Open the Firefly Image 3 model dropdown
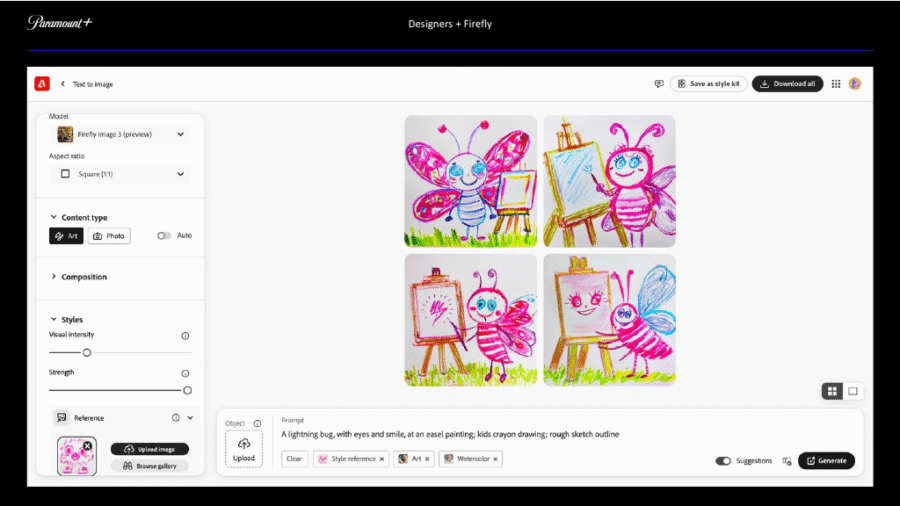This screenshot has height=506, width=900. click(120, 134)
